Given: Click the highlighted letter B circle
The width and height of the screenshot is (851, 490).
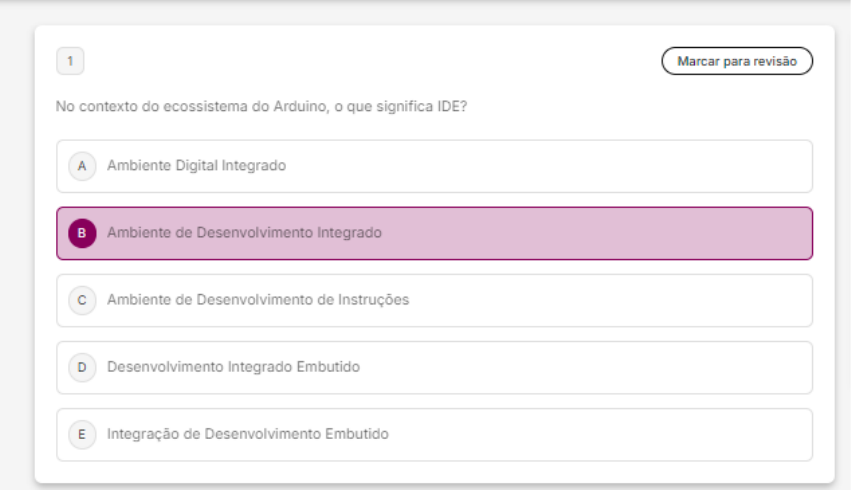Looking at the screenshot, I should click(x=81, y=233).
